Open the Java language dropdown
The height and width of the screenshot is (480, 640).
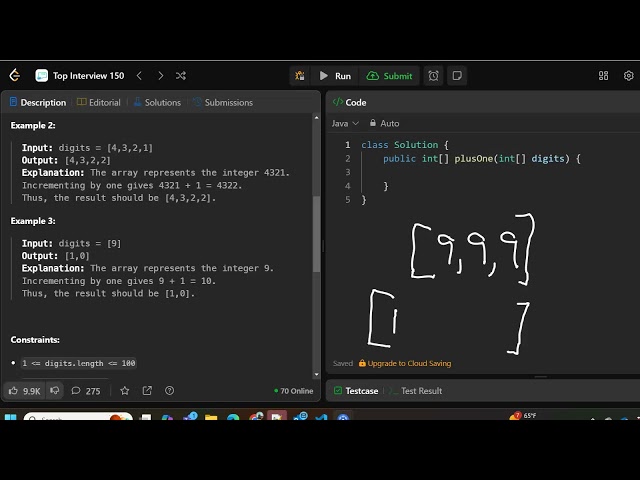point(345,123)
